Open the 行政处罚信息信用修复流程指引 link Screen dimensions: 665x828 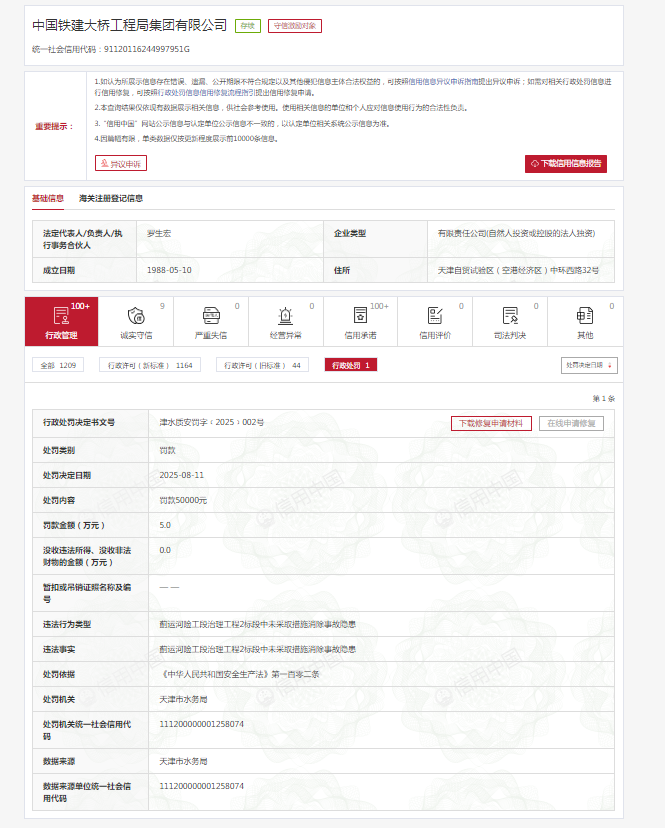coord(207,93)
